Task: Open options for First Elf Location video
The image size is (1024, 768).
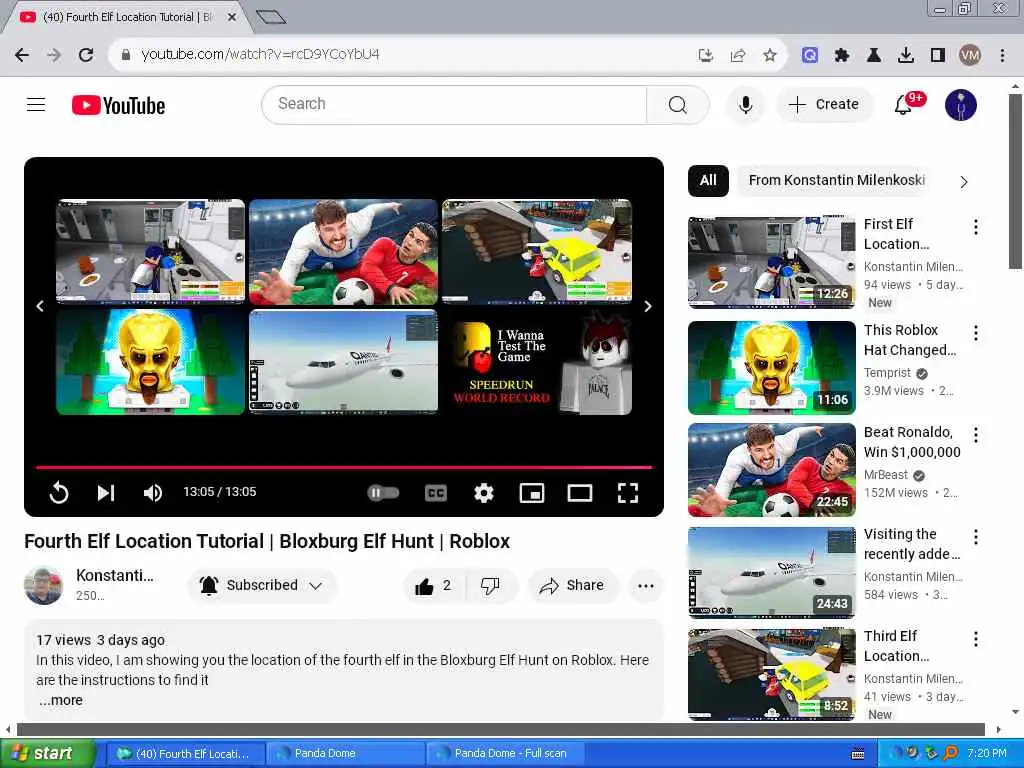Action: [976, 227]
